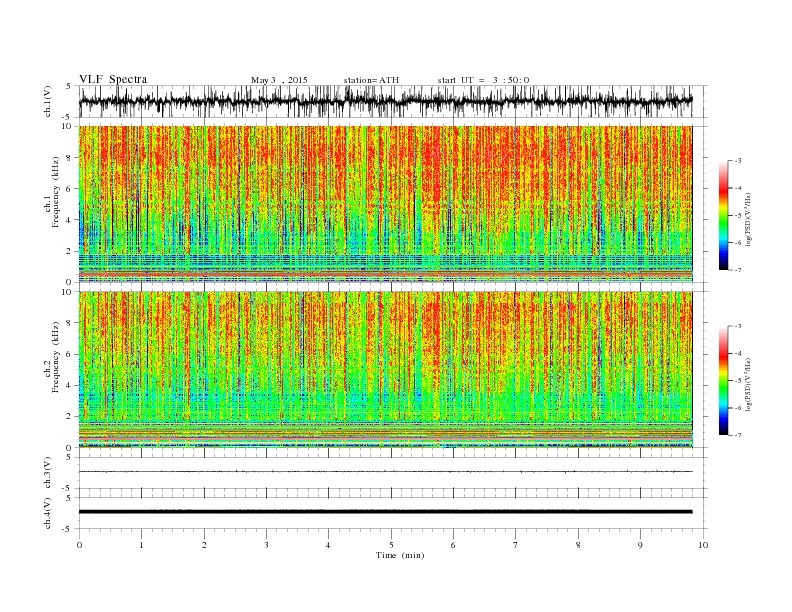792x612 pixels.
Task: Click time axis tick label '10'
Action: click(703, 545)
